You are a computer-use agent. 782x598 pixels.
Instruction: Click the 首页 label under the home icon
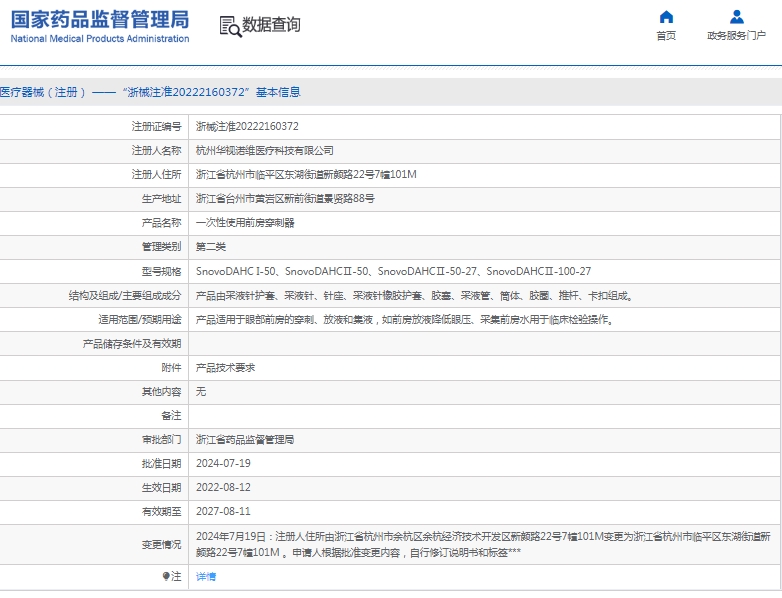666,35
